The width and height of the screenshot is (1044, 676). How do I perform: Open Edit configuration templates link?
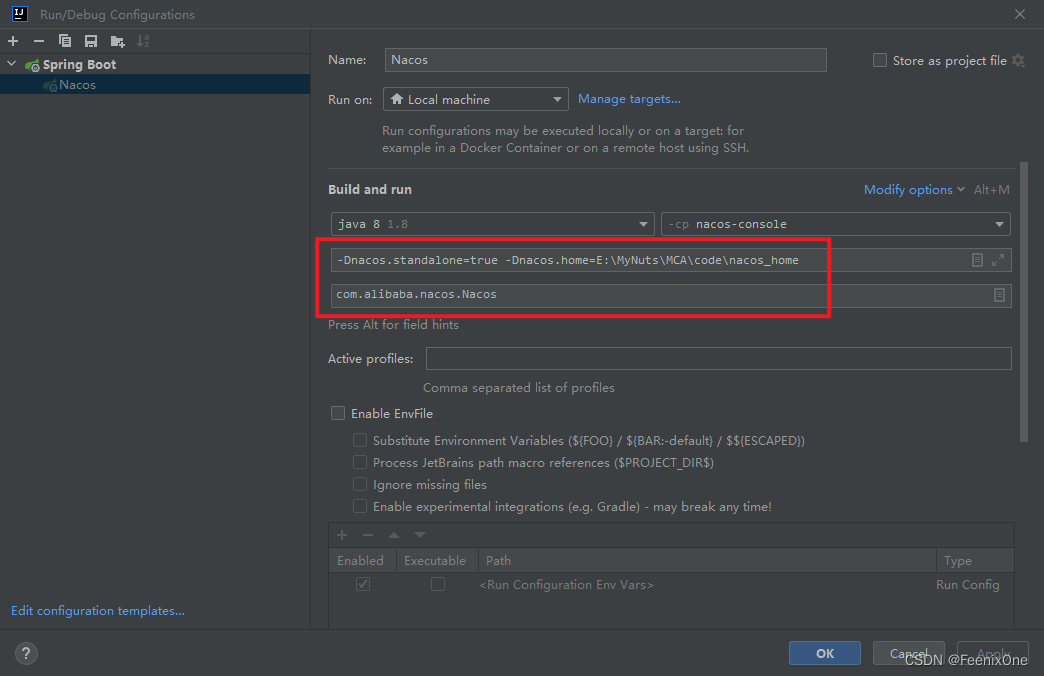point(98,611)
